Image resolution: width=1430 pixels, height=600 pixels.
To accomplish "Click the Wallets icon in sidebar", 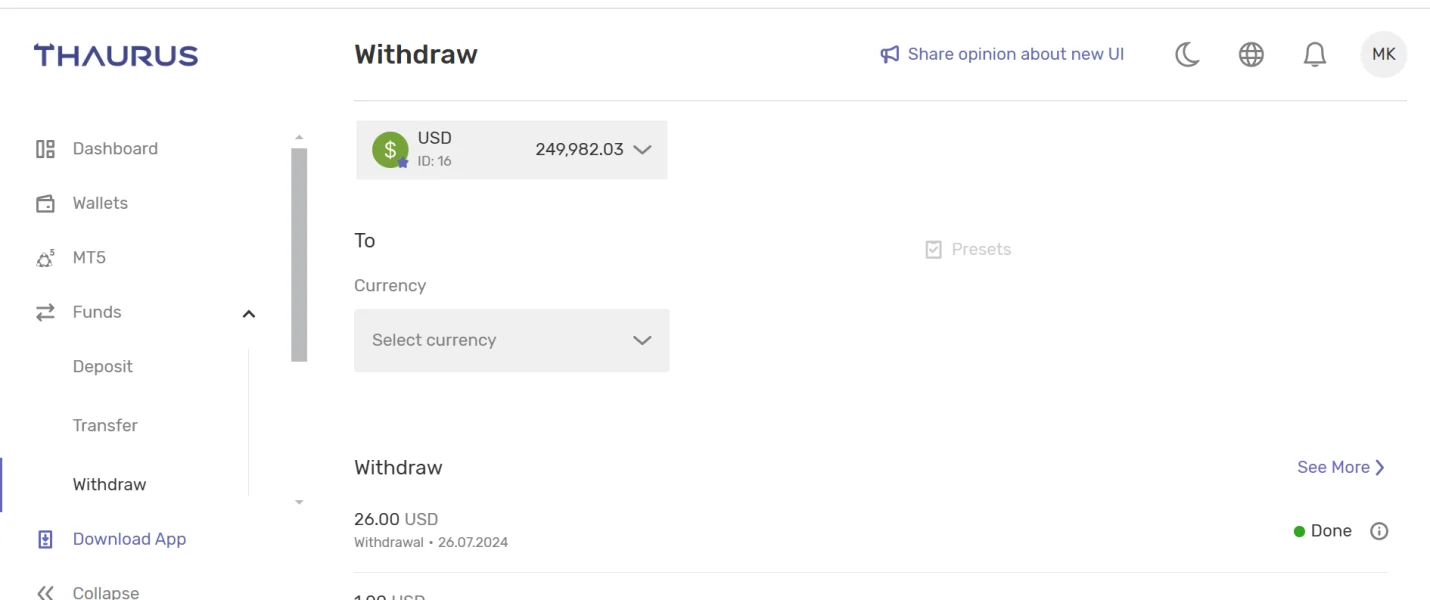I will pyautogui.click(x=45, y=204).
